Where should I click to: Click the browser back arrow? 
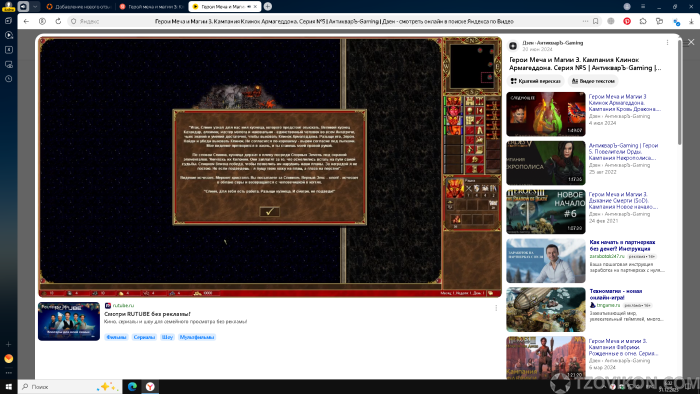click(x=26, y=21)
